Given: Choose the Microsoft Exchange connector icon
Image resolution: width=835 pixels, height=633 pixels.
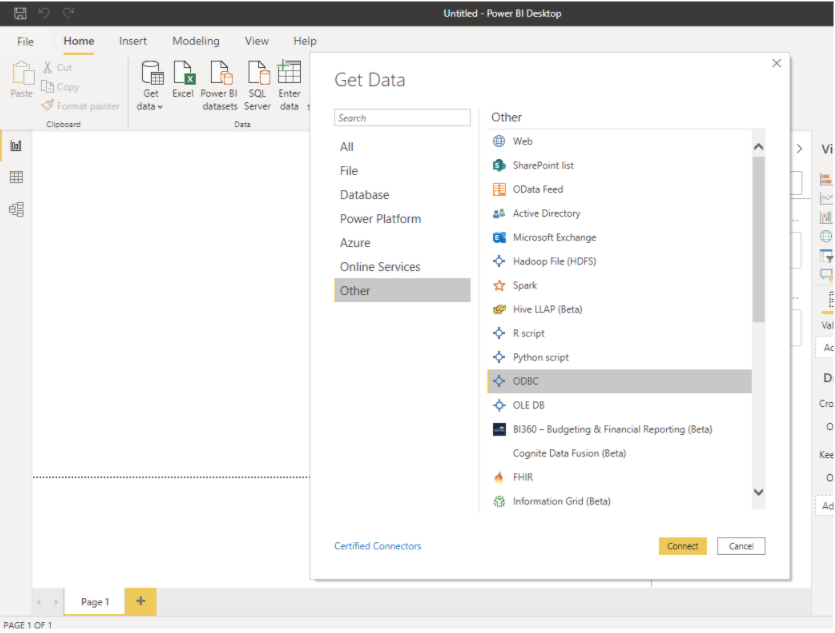Looking at the screenshot, I should click(499, 237).
